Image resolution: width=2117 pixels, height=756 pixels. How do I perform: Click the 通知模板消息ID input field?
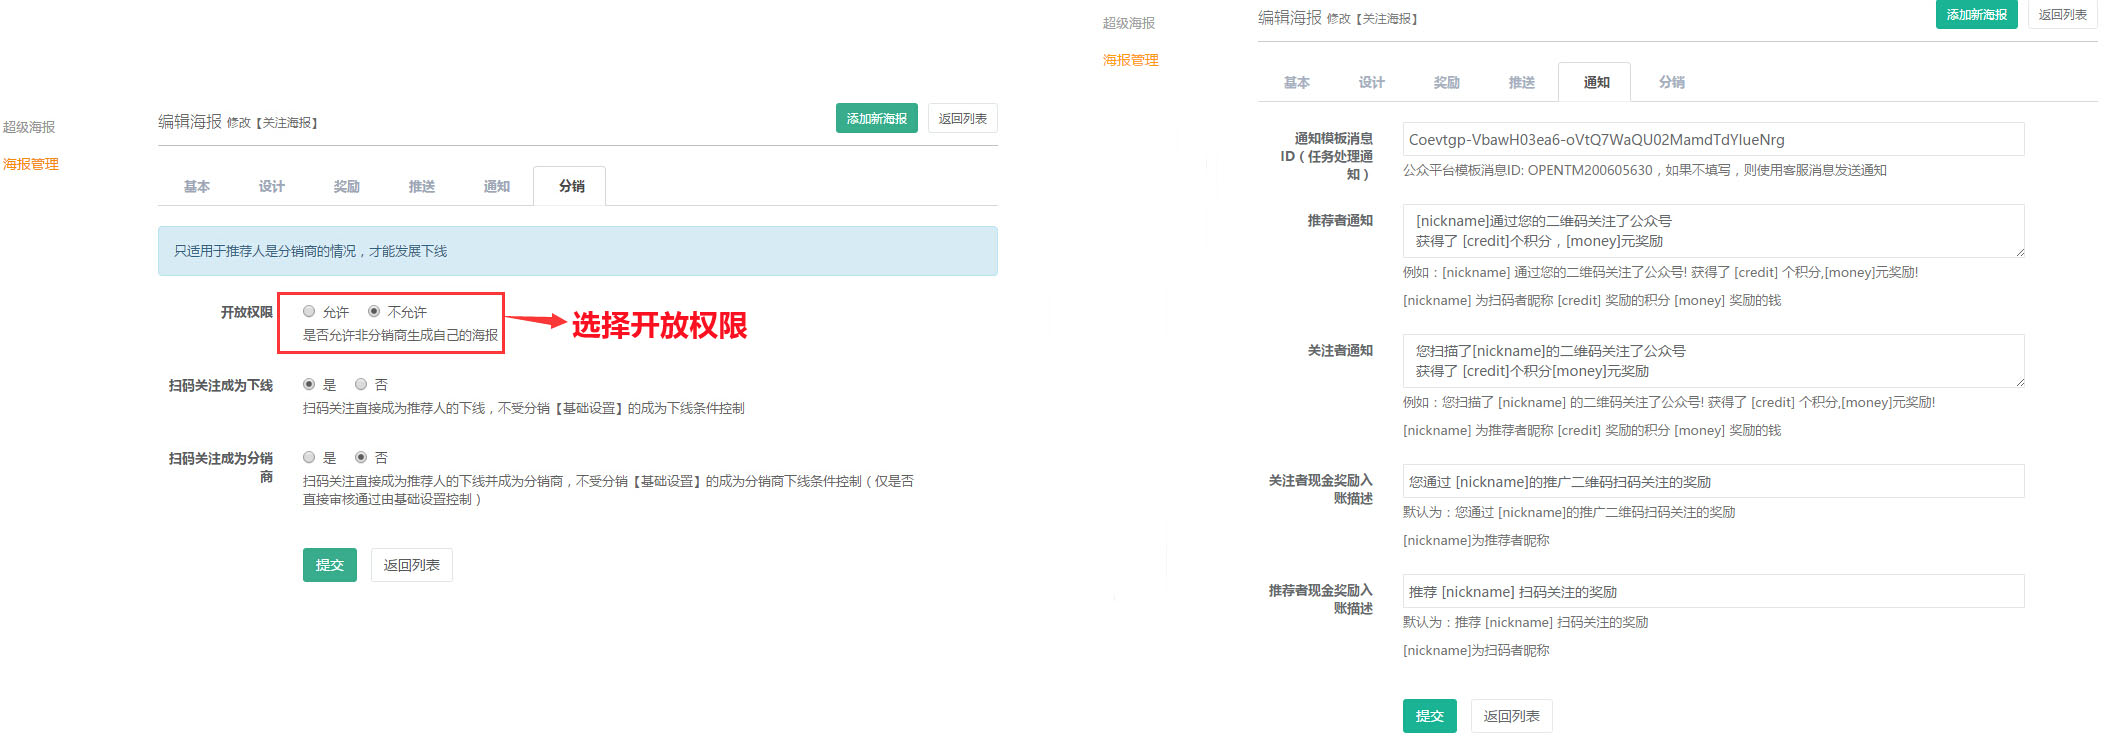pos(1712,140)
